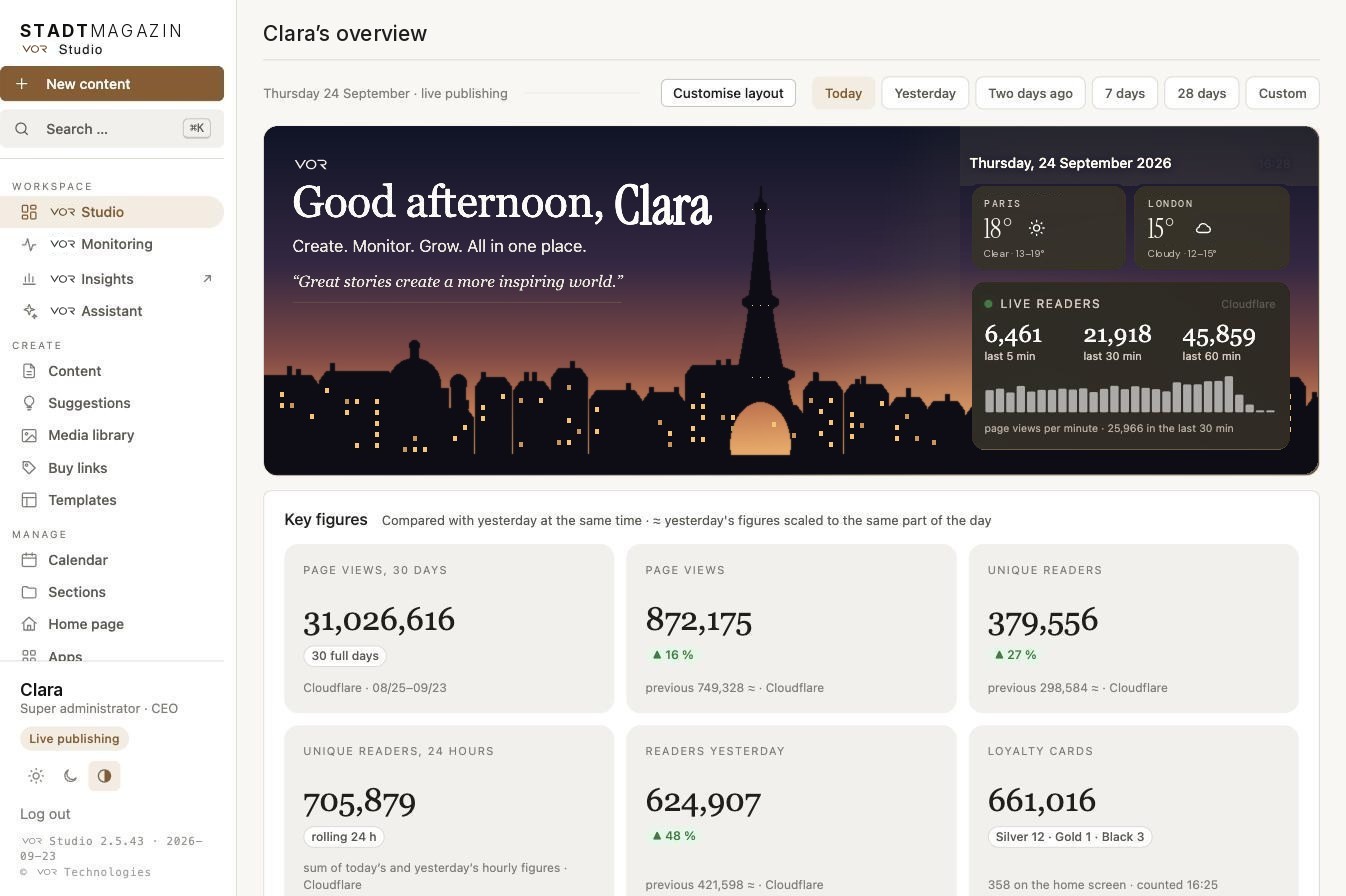Viewport: 1346px width, 896px height.
Task: Select the 28 days range
Action: [1202, 93]
